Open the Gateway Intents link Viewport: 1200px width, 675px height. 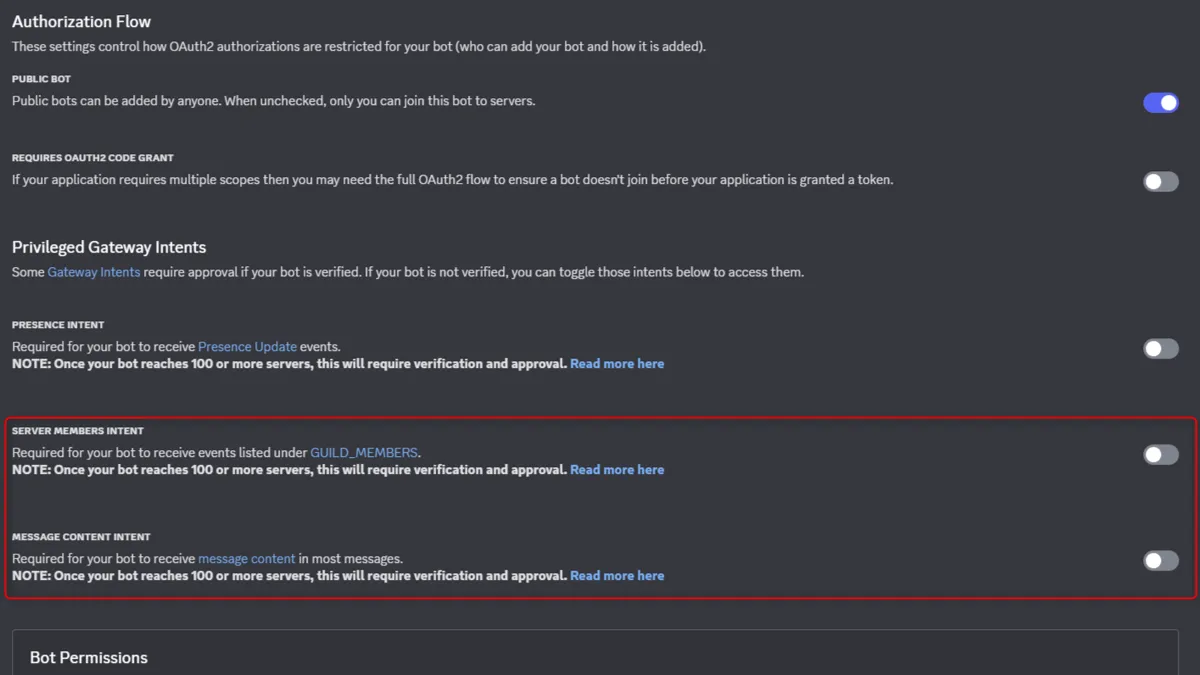(94, 272)
